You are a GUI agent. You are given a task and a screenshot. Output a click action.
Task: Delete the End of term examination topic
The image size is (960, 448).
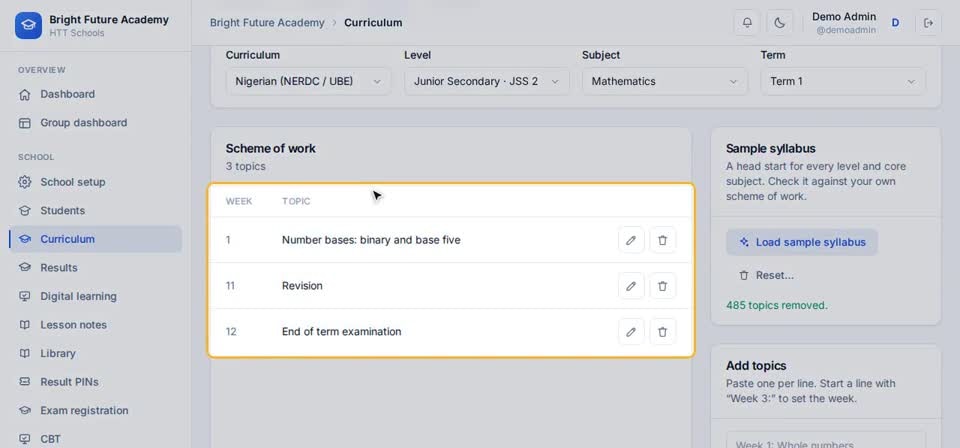(662, 332)
